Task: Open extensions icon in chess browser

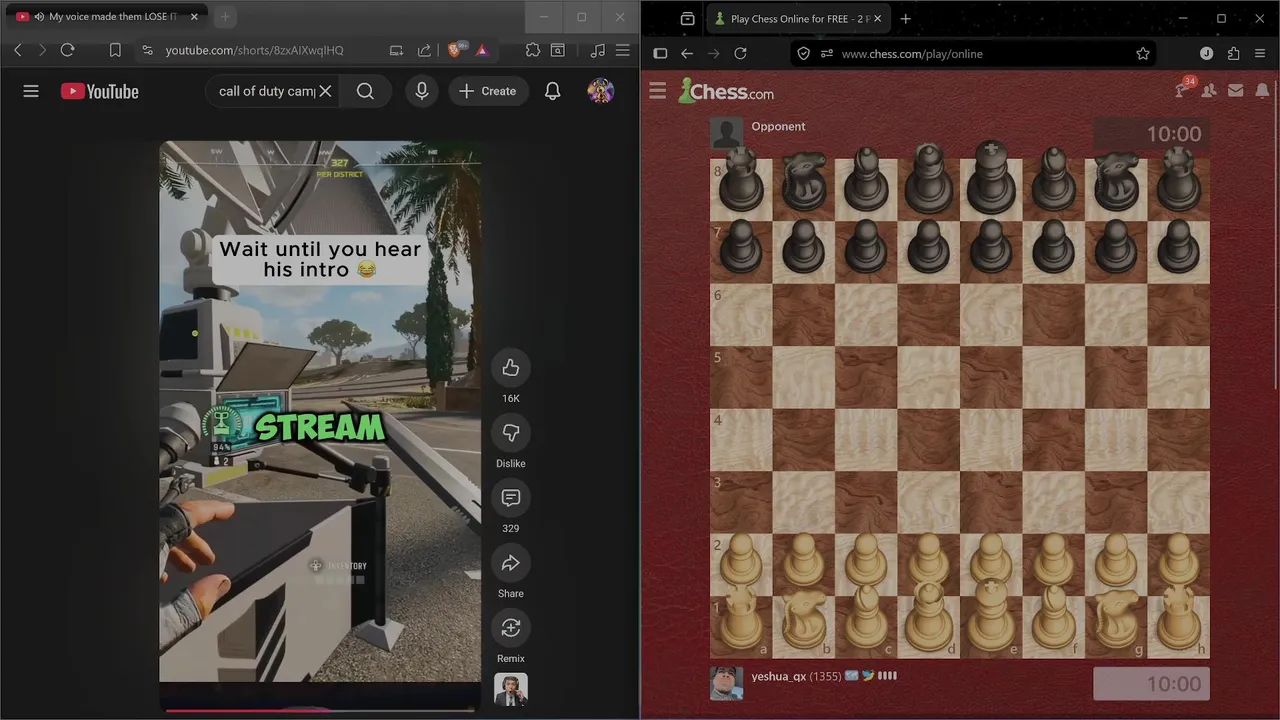Action: tap(1233, 53)
